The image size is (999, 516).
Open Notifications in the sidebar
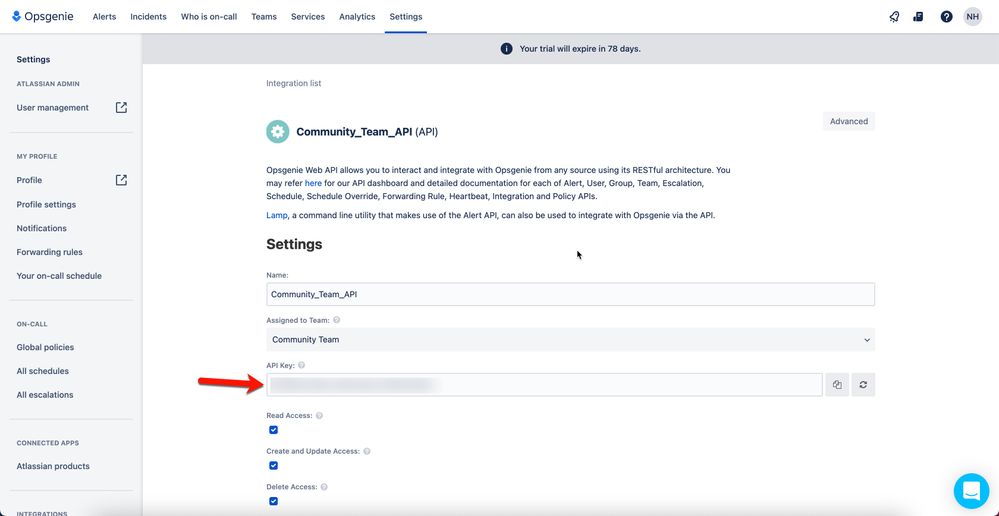tap(41, 228)
